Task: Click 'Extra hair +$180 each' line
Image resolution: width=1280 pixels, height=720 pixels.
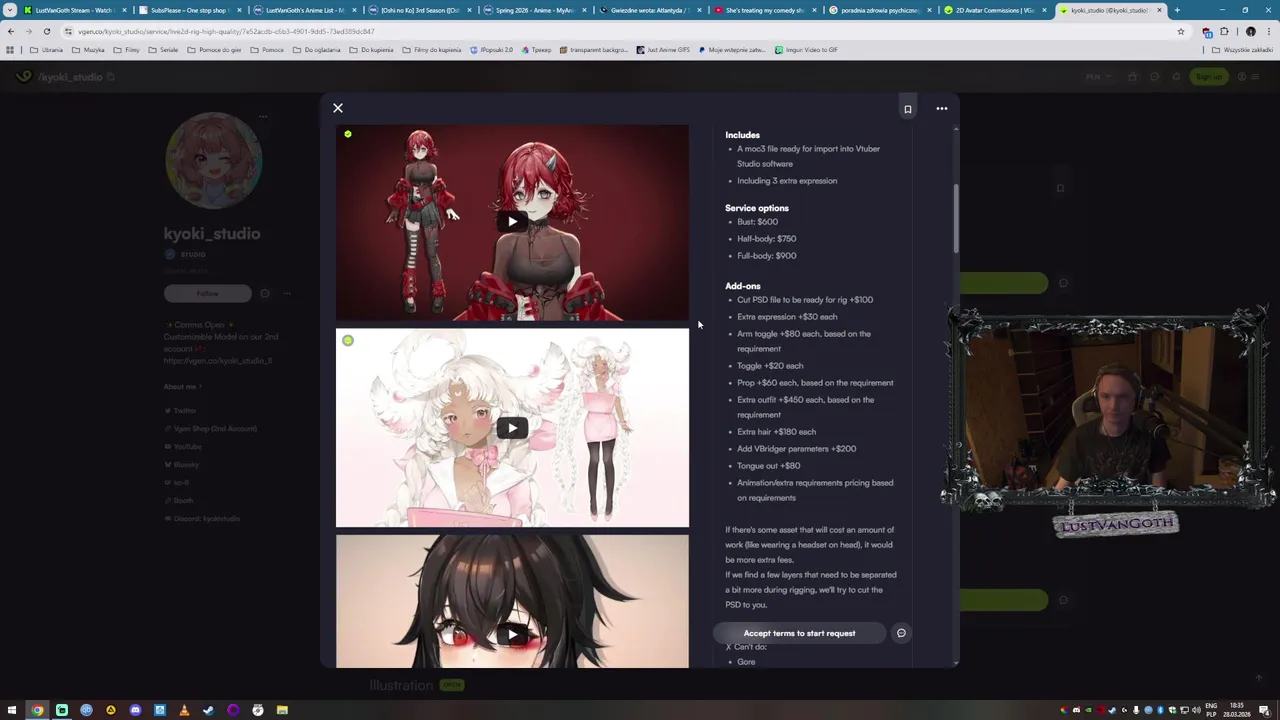Action: coord(776,432)
